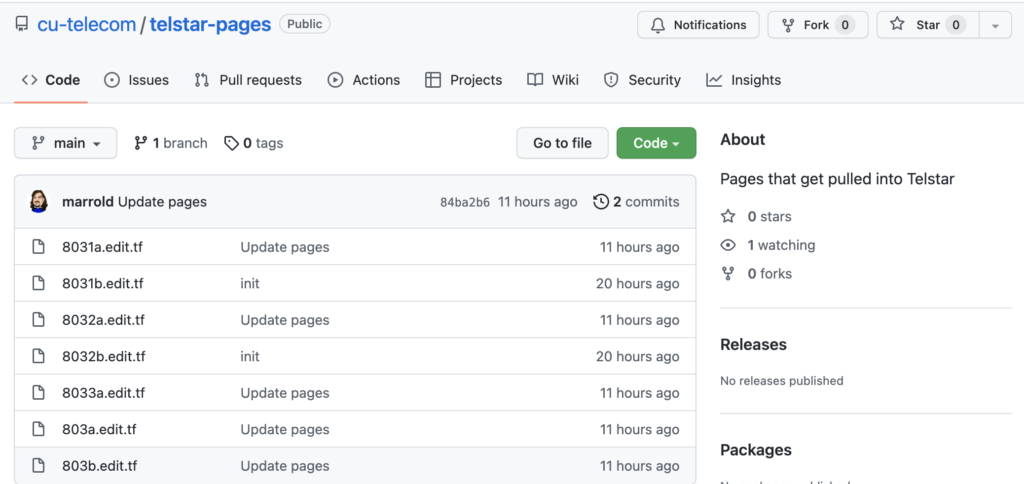Open the Projects tab
The image size is (1024, 484).
pos(464,80)
